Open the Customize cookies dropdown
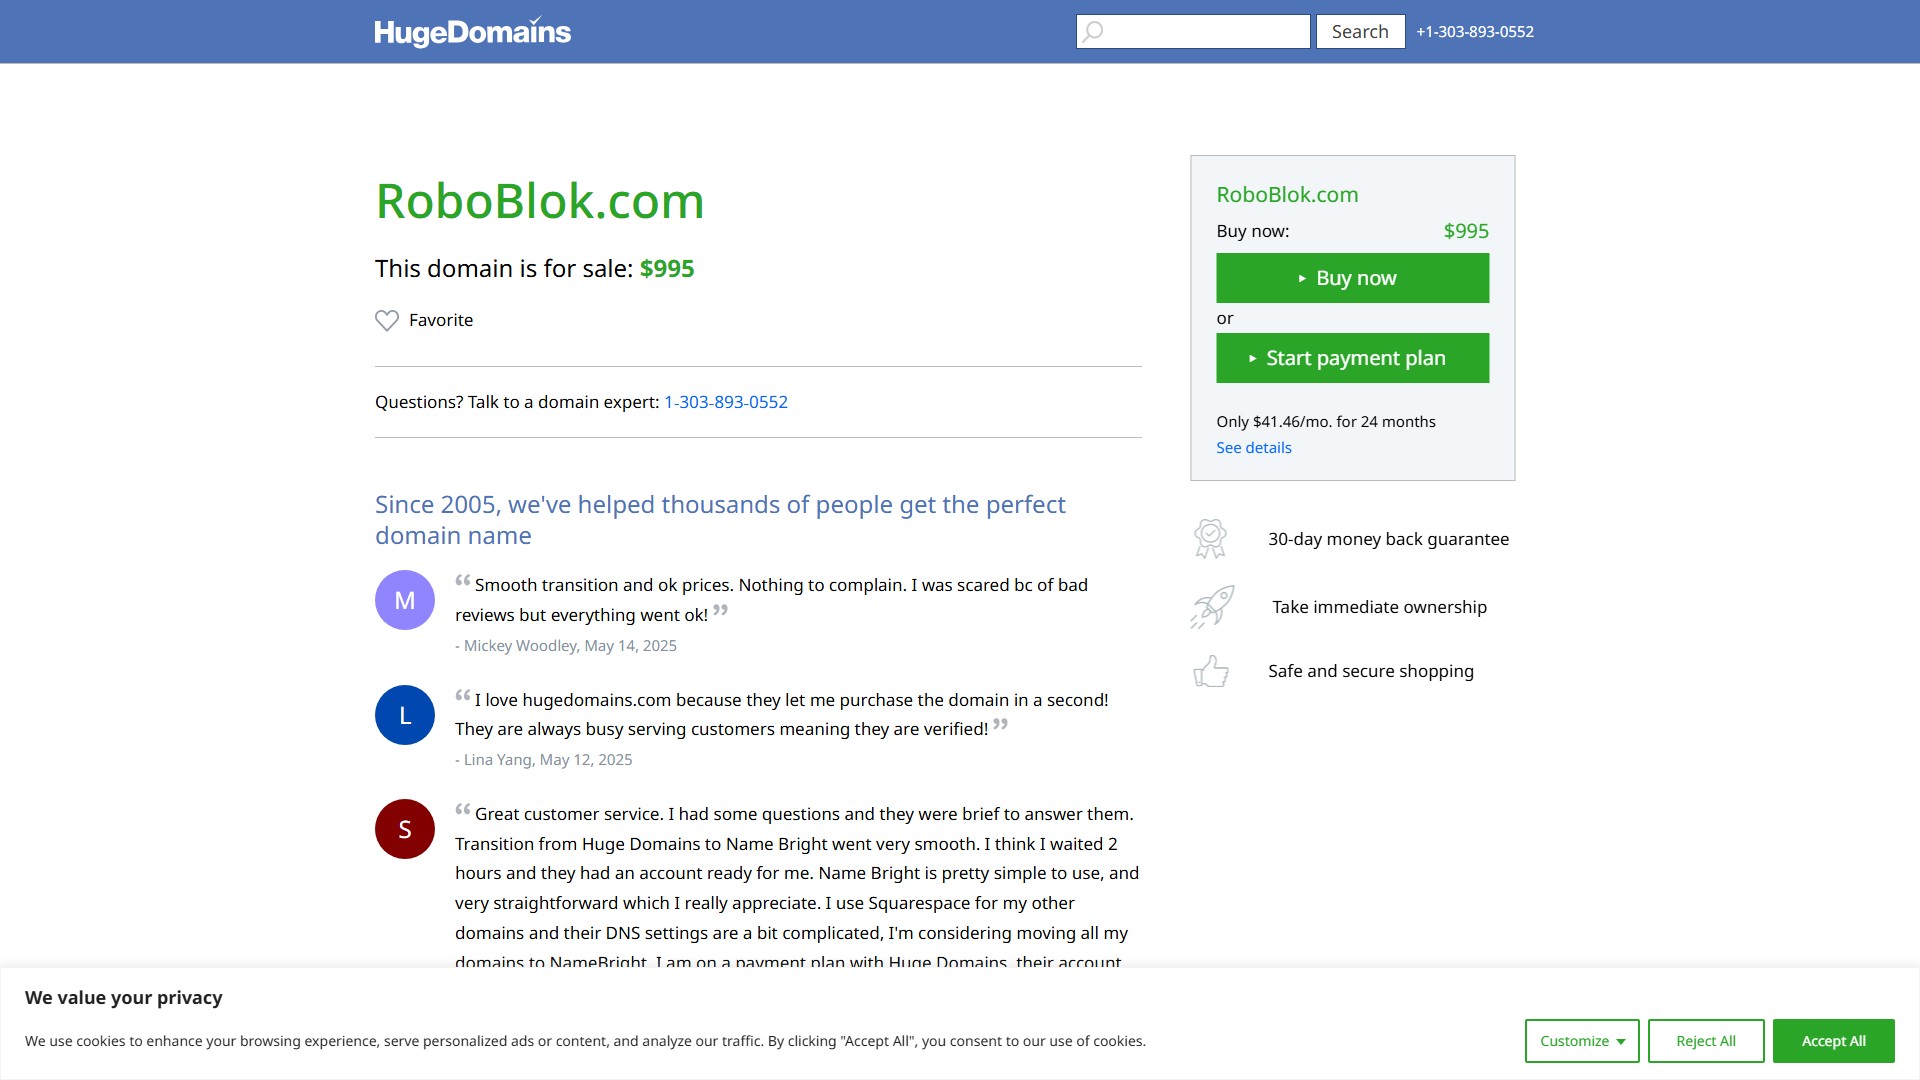Image resolution: width=1920 pixels, height=1080 pixels. pyautogui.click(x=1580, y=1040)
